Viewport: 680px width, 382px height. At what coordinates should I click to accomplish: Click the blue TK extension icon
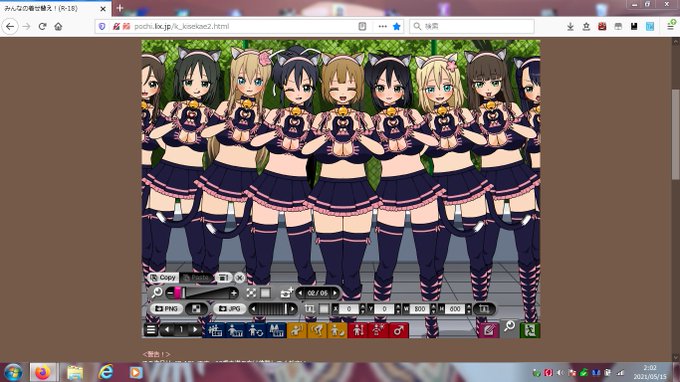(650, 26)
